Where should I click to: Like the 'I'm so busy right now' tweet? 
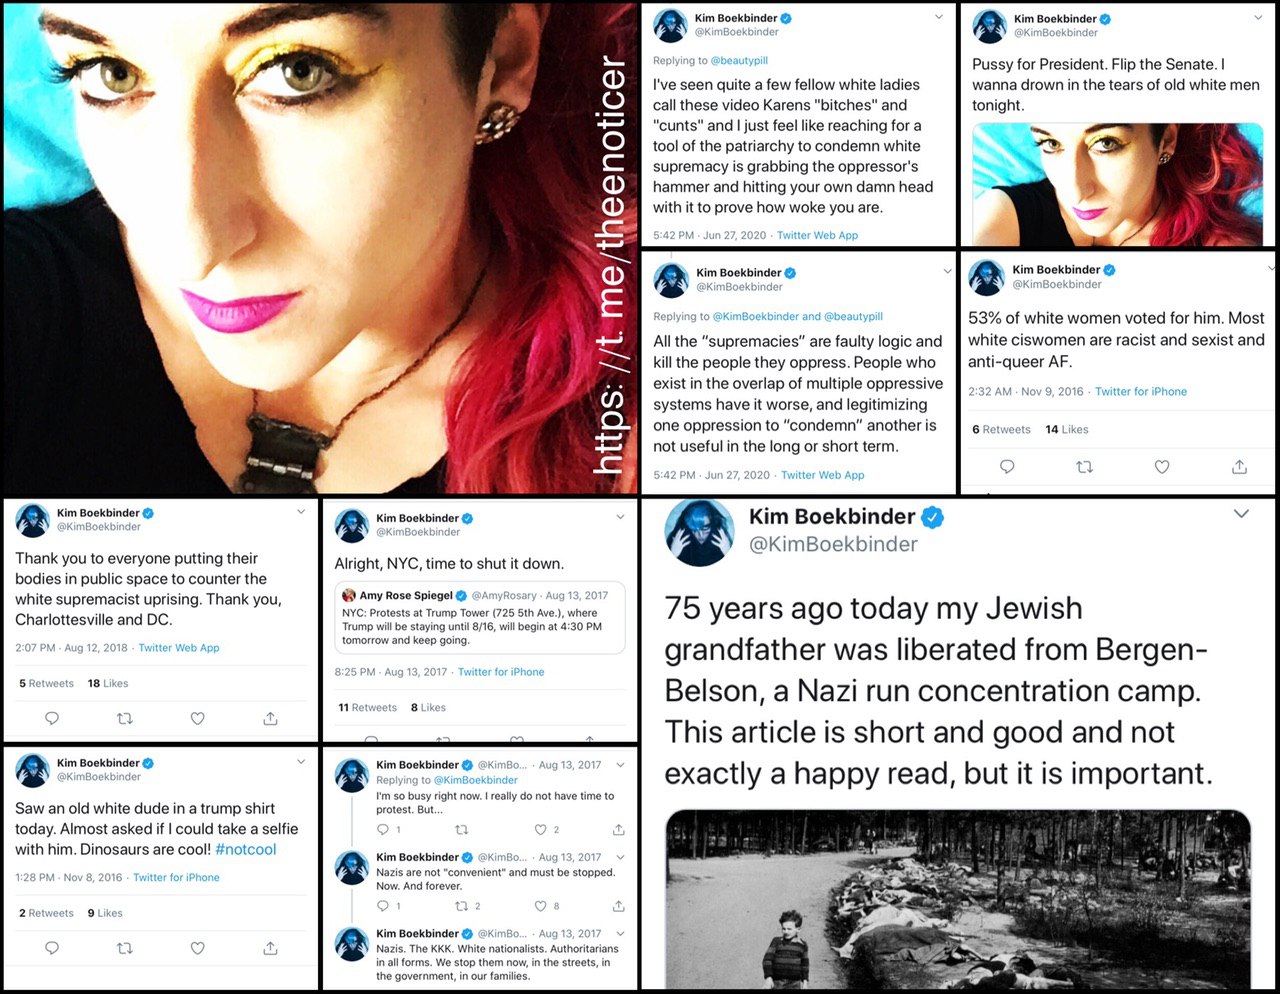(541, 830)
